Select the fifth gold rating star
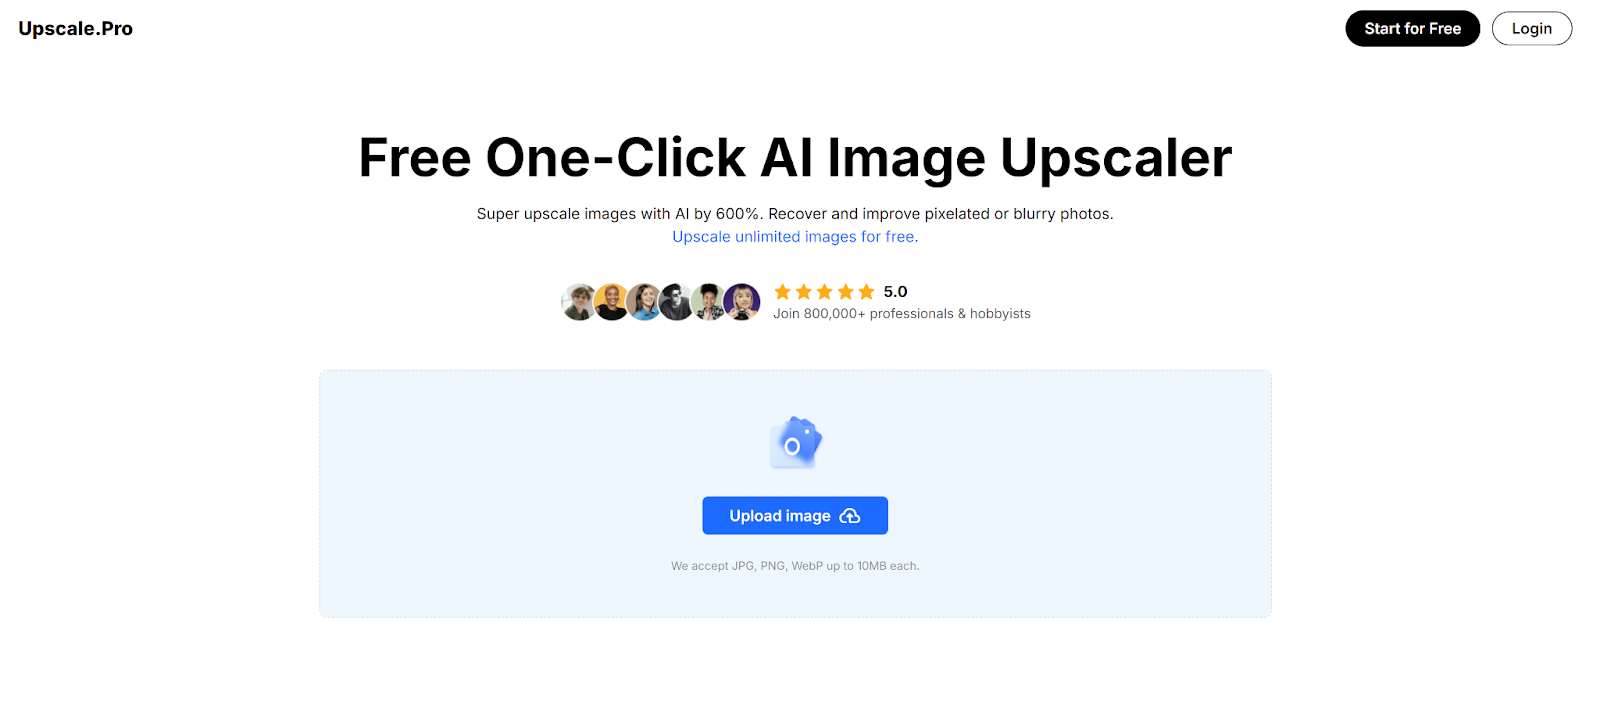This screenshot has width=1600, height=727. pos(866,292)
